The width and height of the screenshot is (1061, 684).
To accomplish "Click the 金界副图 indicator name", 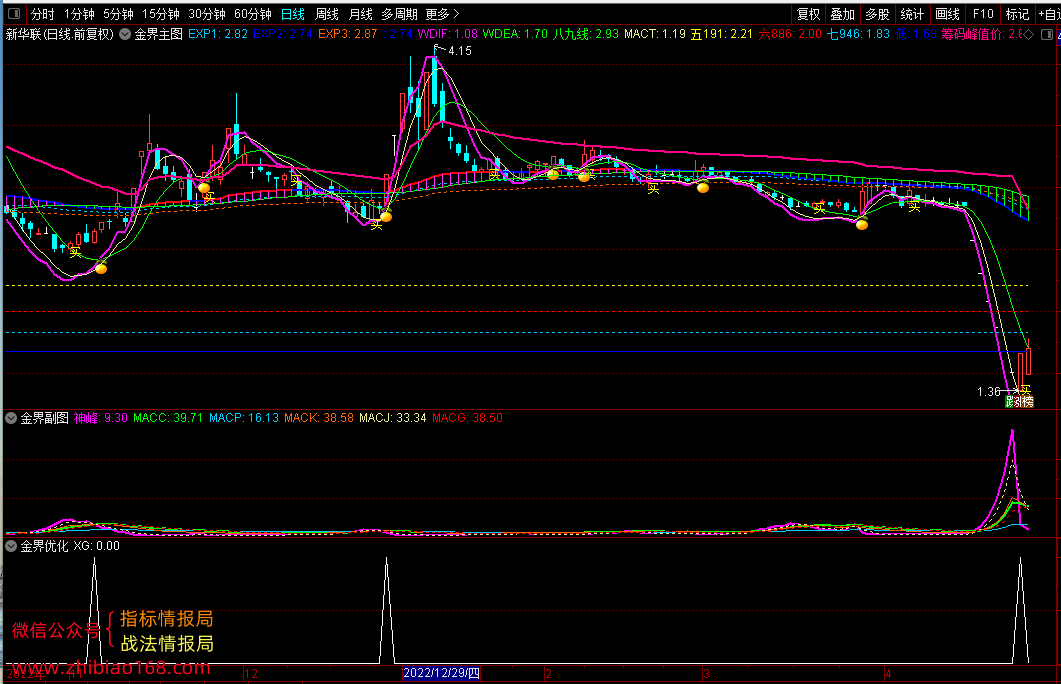I will click(45, 418).
